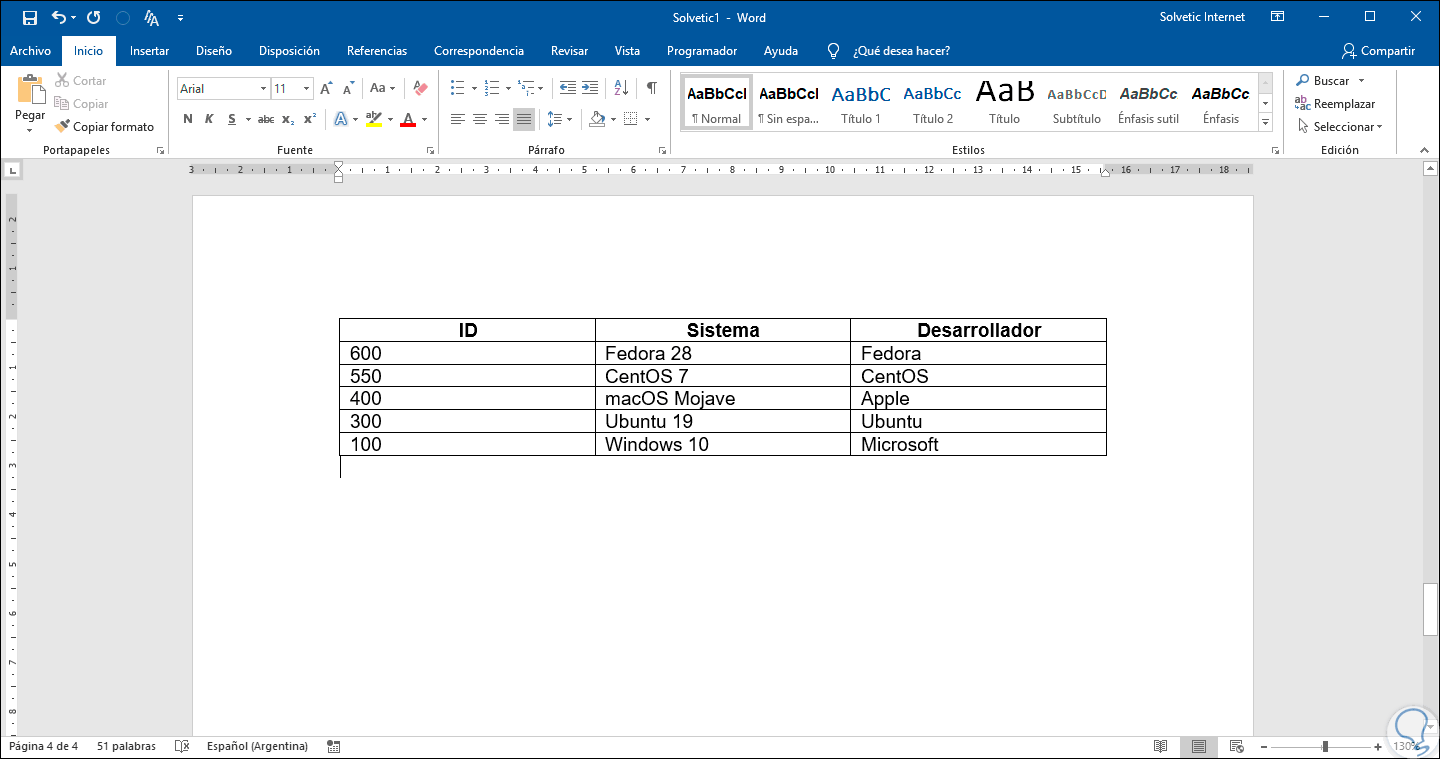
Task: Toggle bold (N) formatting
Action: 188,119
